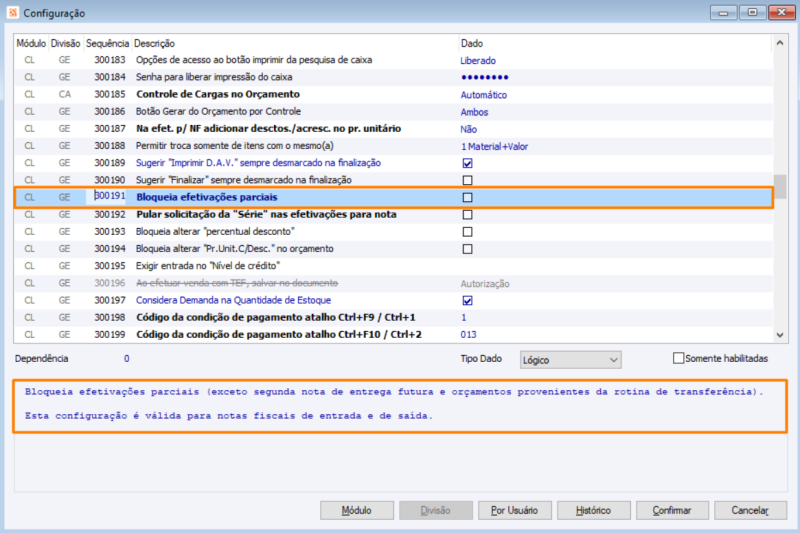Click the Configuração window title icon

point(12,13)
